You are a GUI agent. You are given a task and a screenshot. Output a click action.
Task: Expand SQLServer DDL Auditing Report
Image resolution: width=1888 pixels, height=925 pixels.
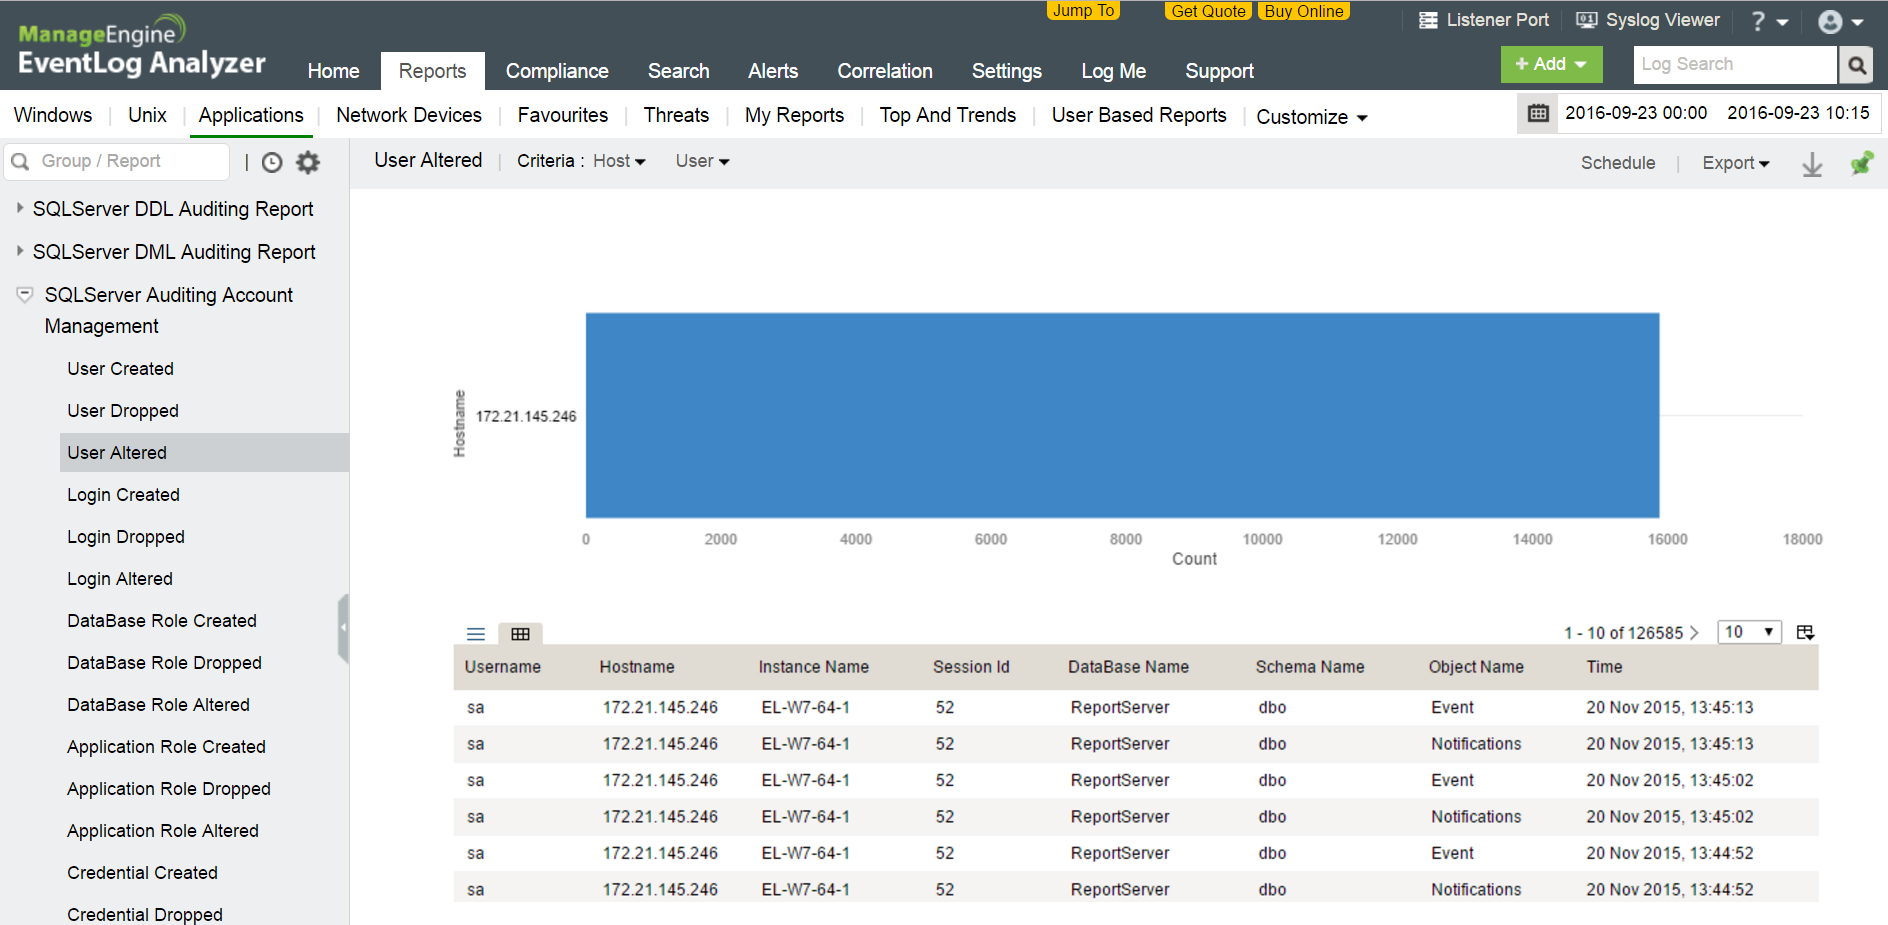click(20, 208)
